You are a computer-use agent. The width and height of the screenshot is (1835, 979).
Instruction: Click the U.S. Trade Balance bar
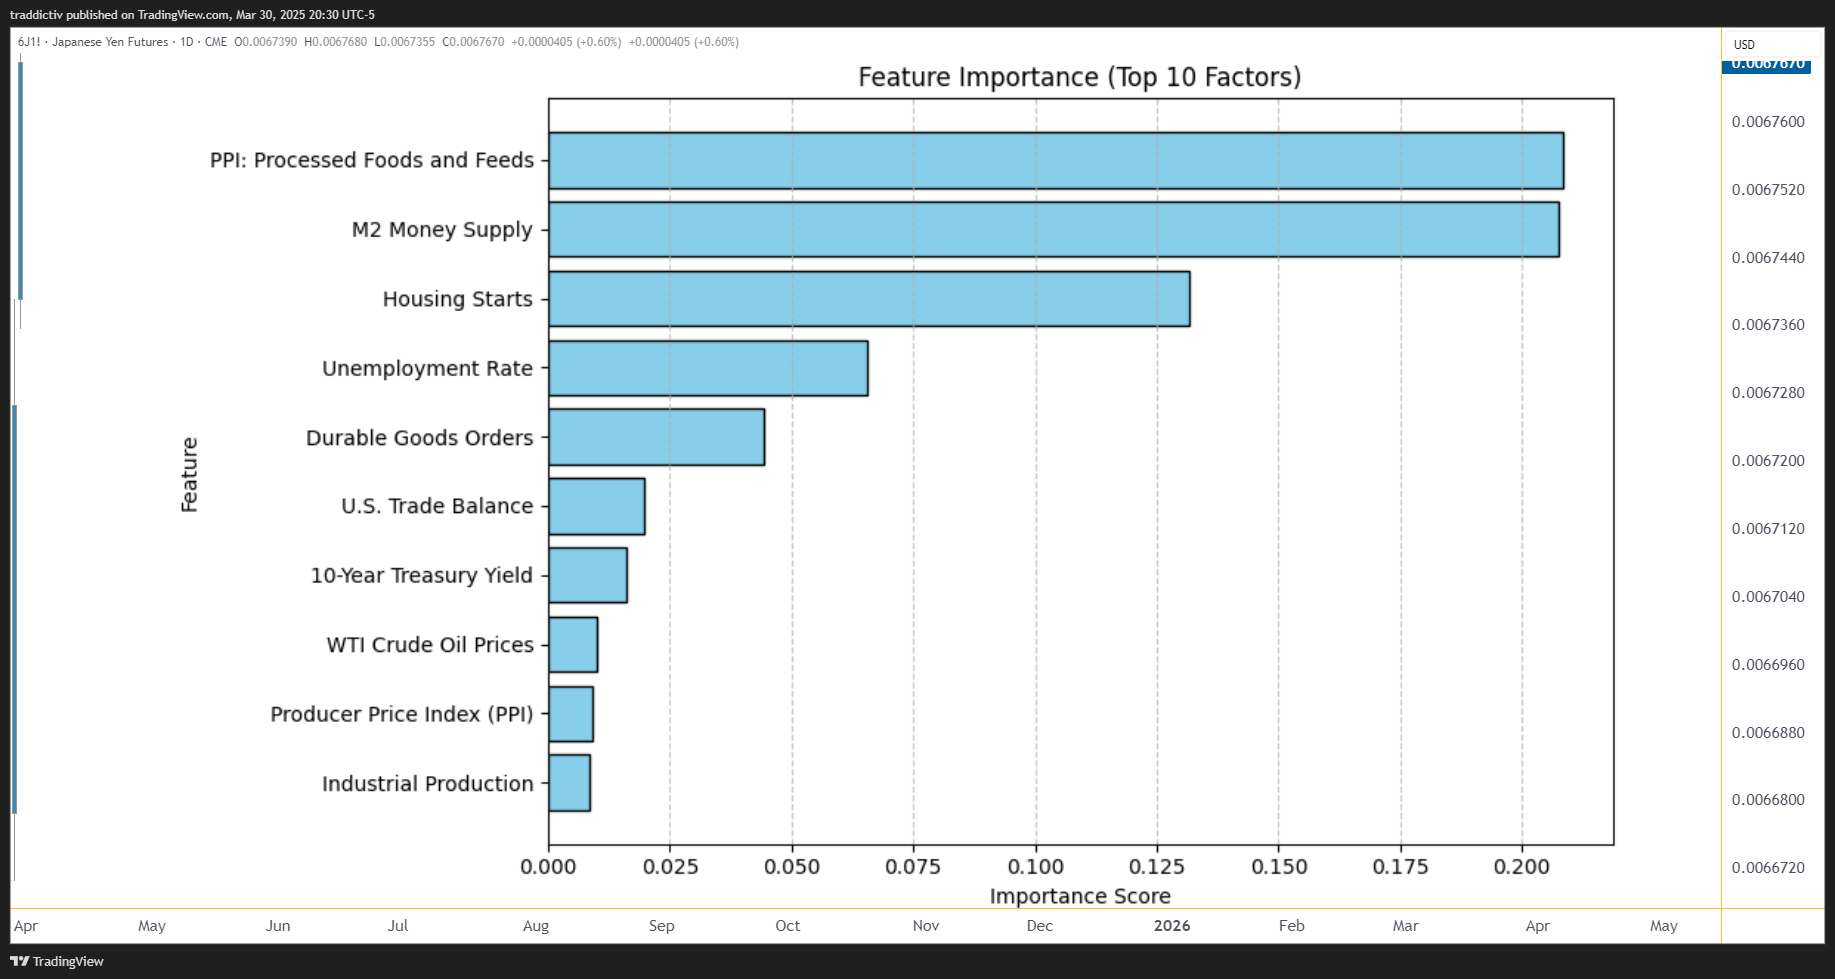click(597, 506)
